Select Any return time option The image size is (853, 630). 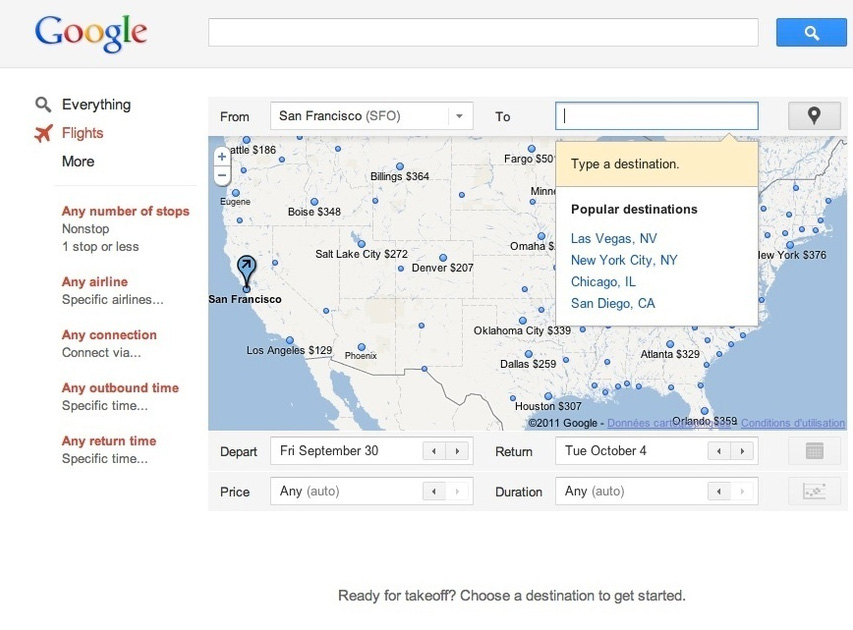click(x=109, y=441)
